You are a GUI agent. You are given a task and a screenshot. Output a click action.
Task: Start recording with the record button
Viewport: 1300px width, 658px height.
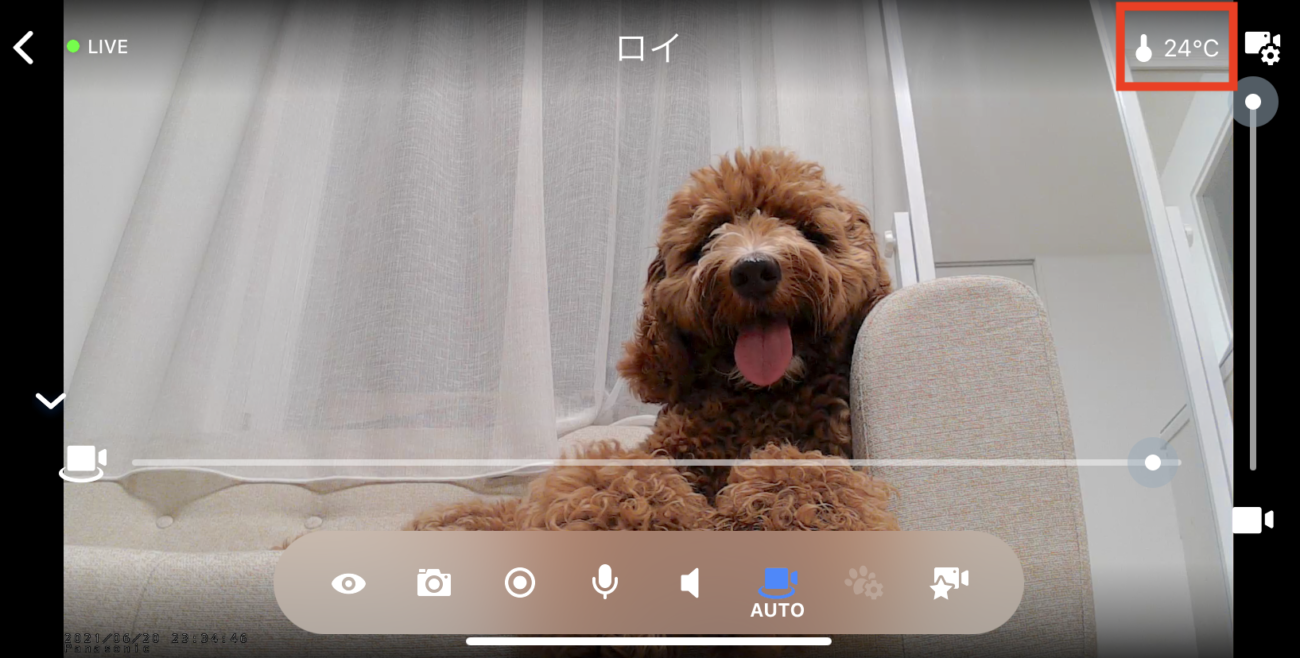520,583
